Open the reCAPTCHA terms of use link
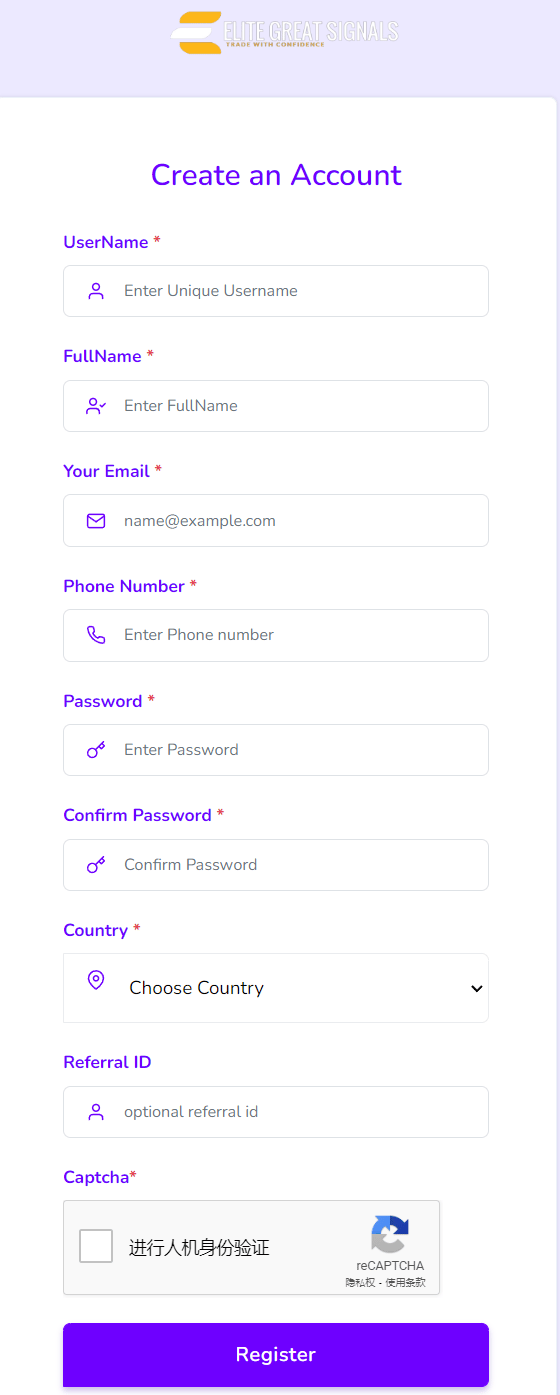The height and width of the screenshot is (1395, 560). (405, 1282)
